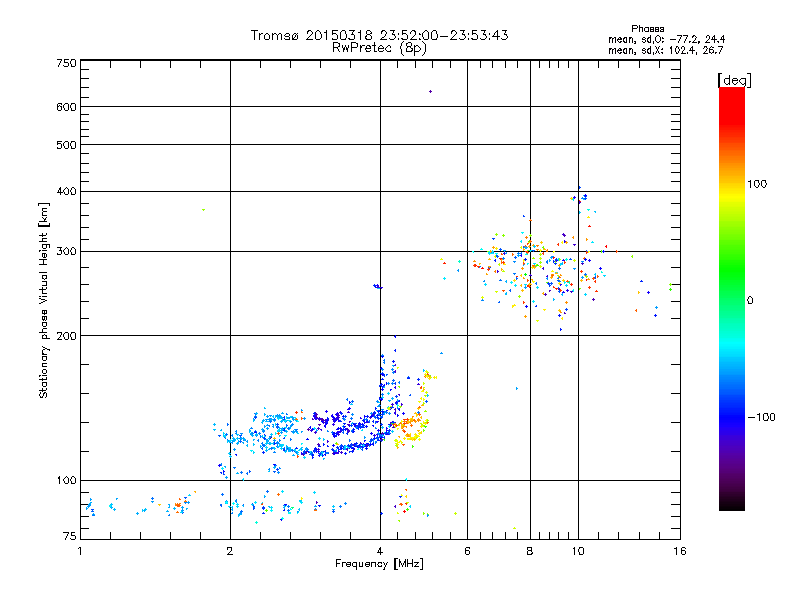Click the 'Phases' statistics heading

point(647,29)
